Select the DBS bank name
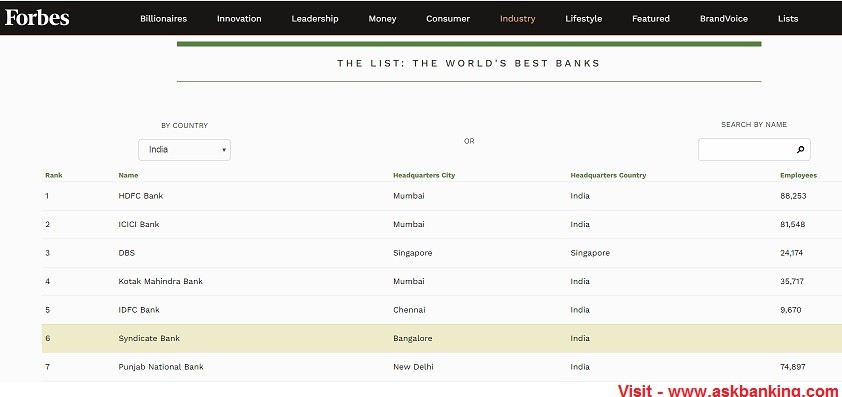Viewport: 842px width, 397px height. coord(126,253)
